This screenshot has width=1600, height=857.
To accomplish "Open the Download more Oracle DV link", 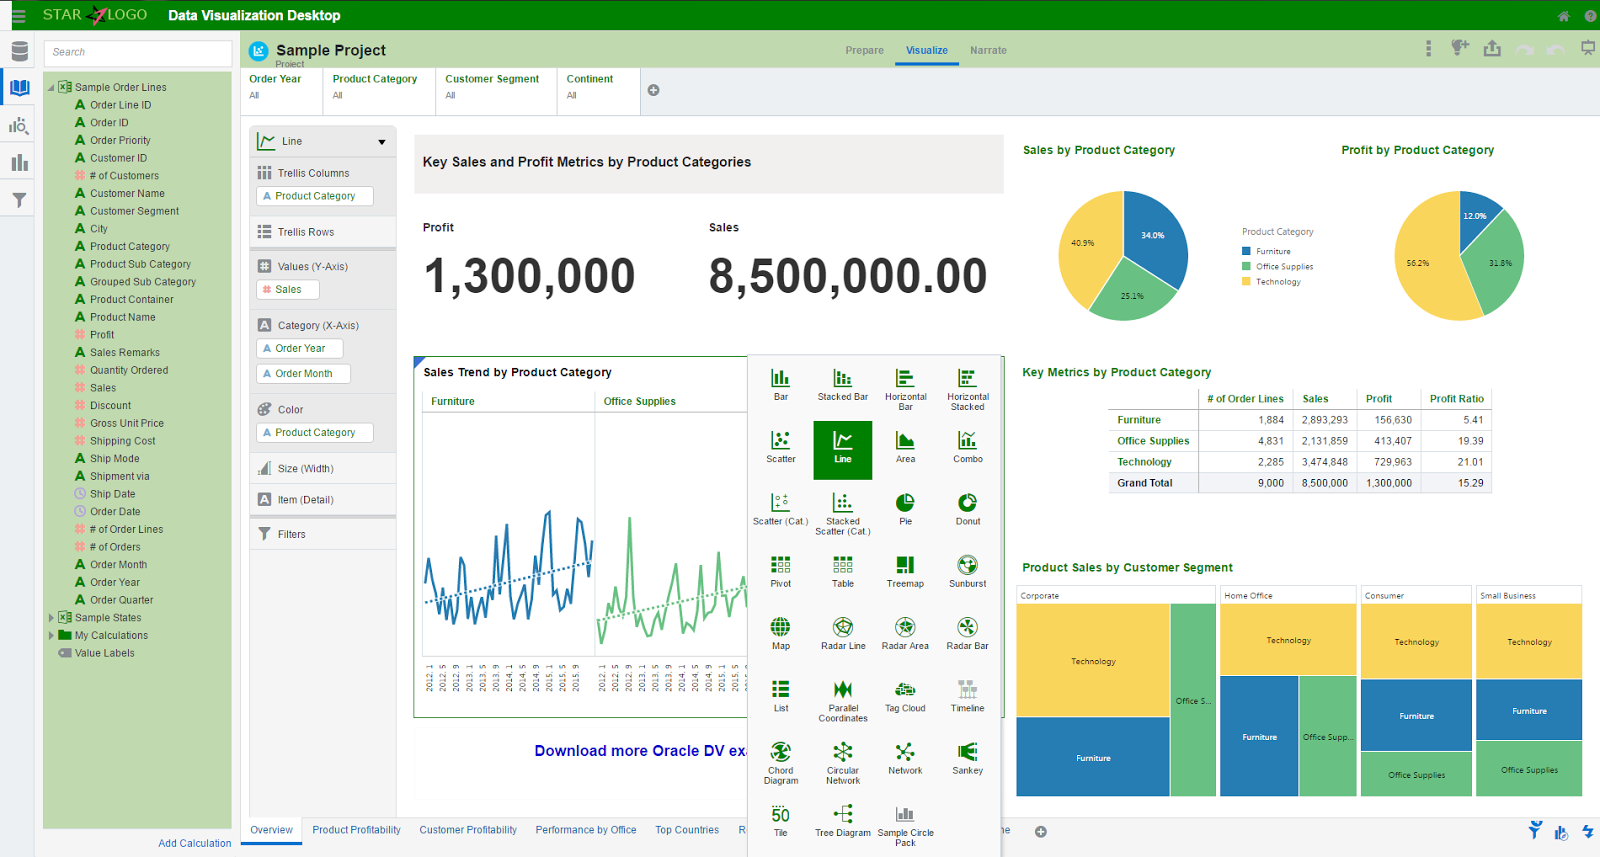I will [x=640, y=751].
